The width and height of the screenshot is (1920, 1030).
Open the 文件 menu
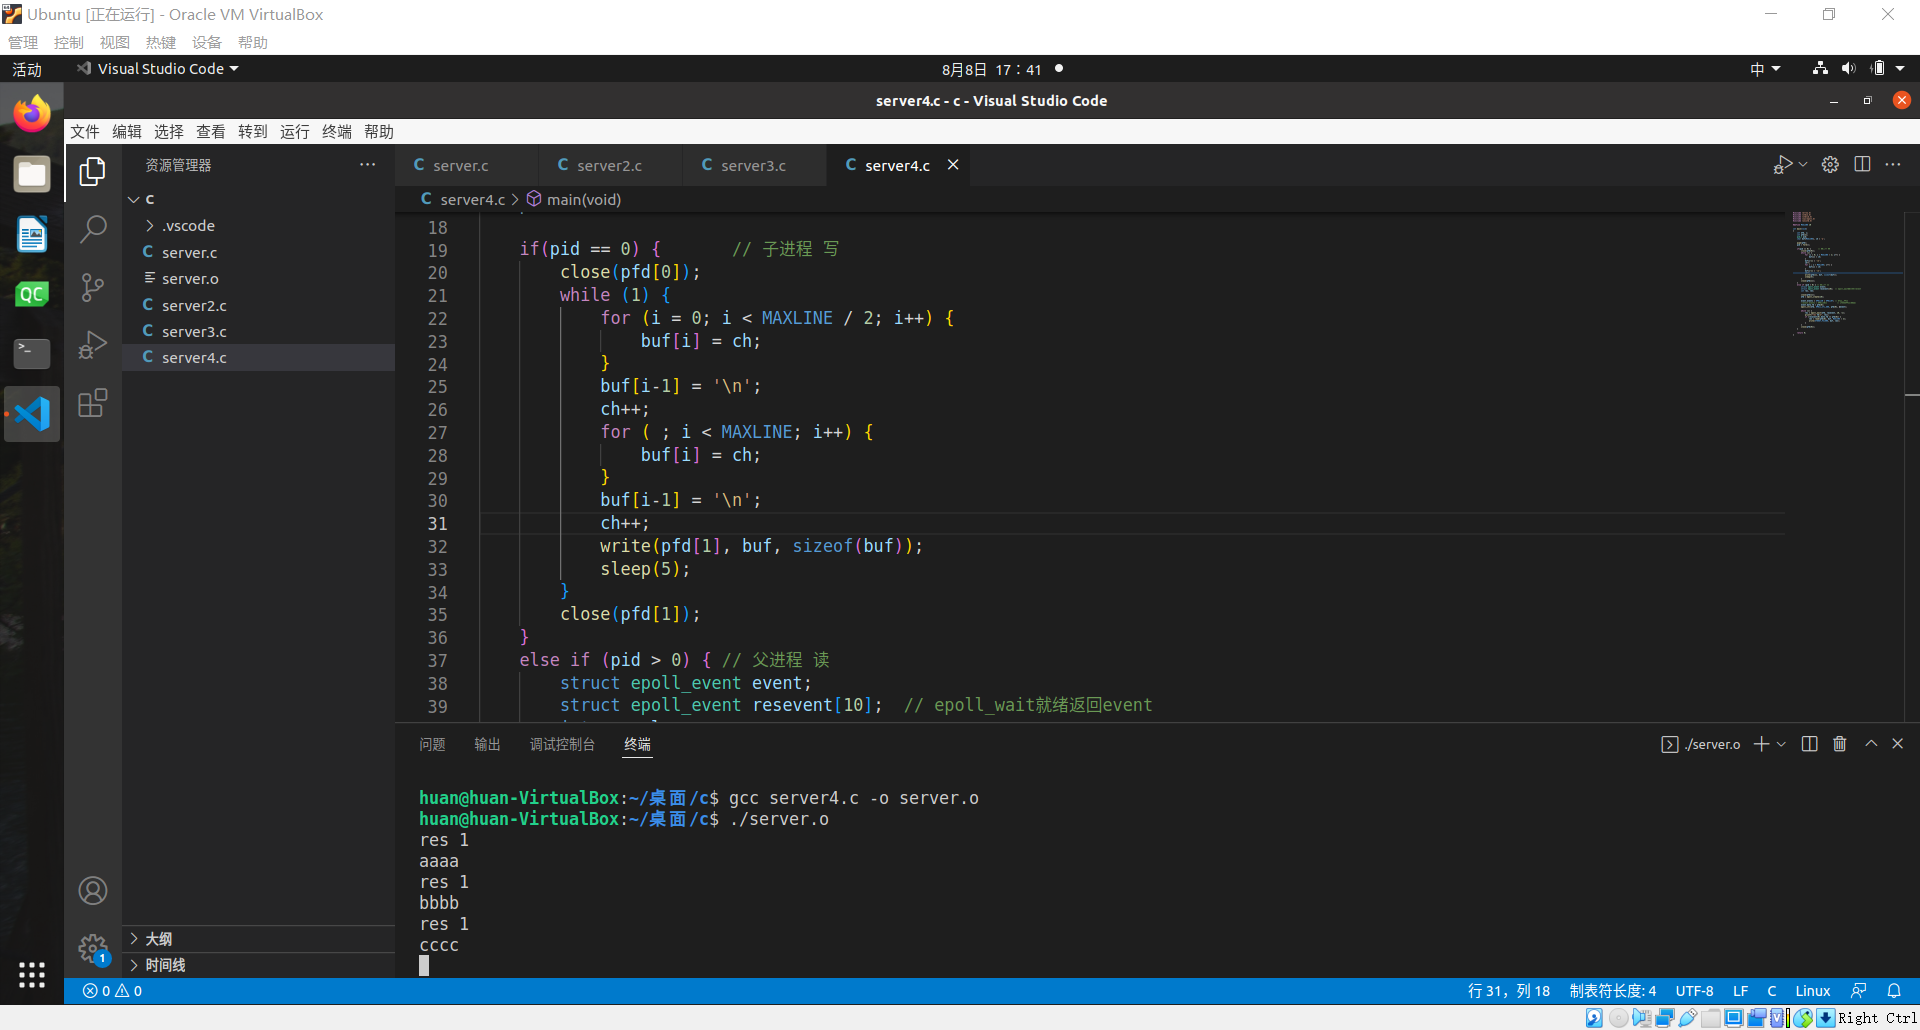point(85,132)
